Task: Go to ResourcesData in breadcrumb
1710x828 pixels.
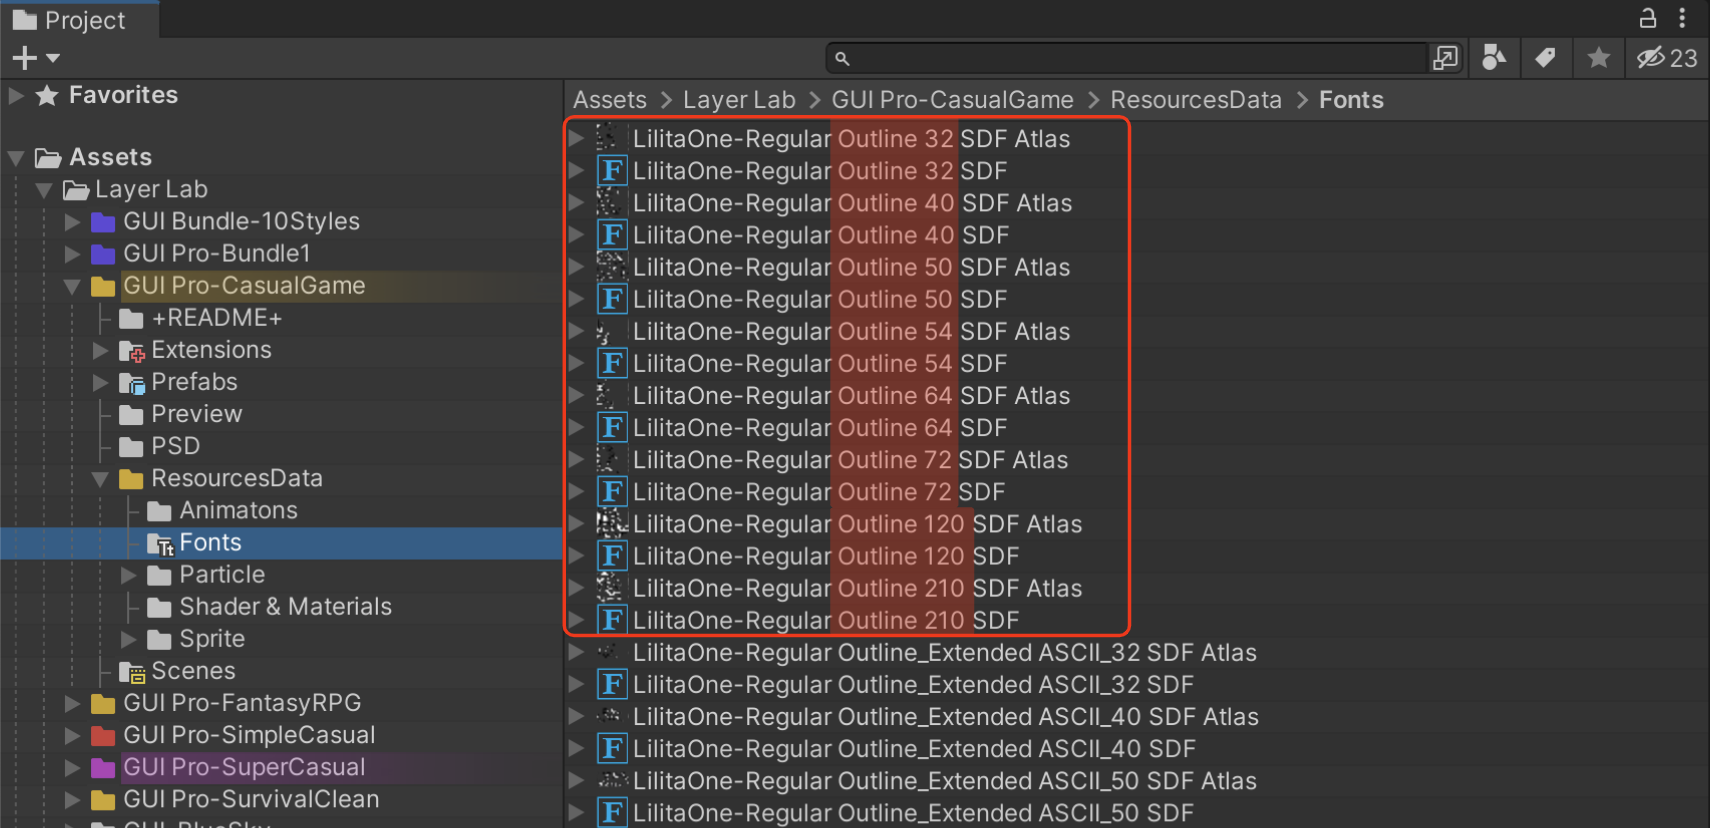Action: [1196, 100]
